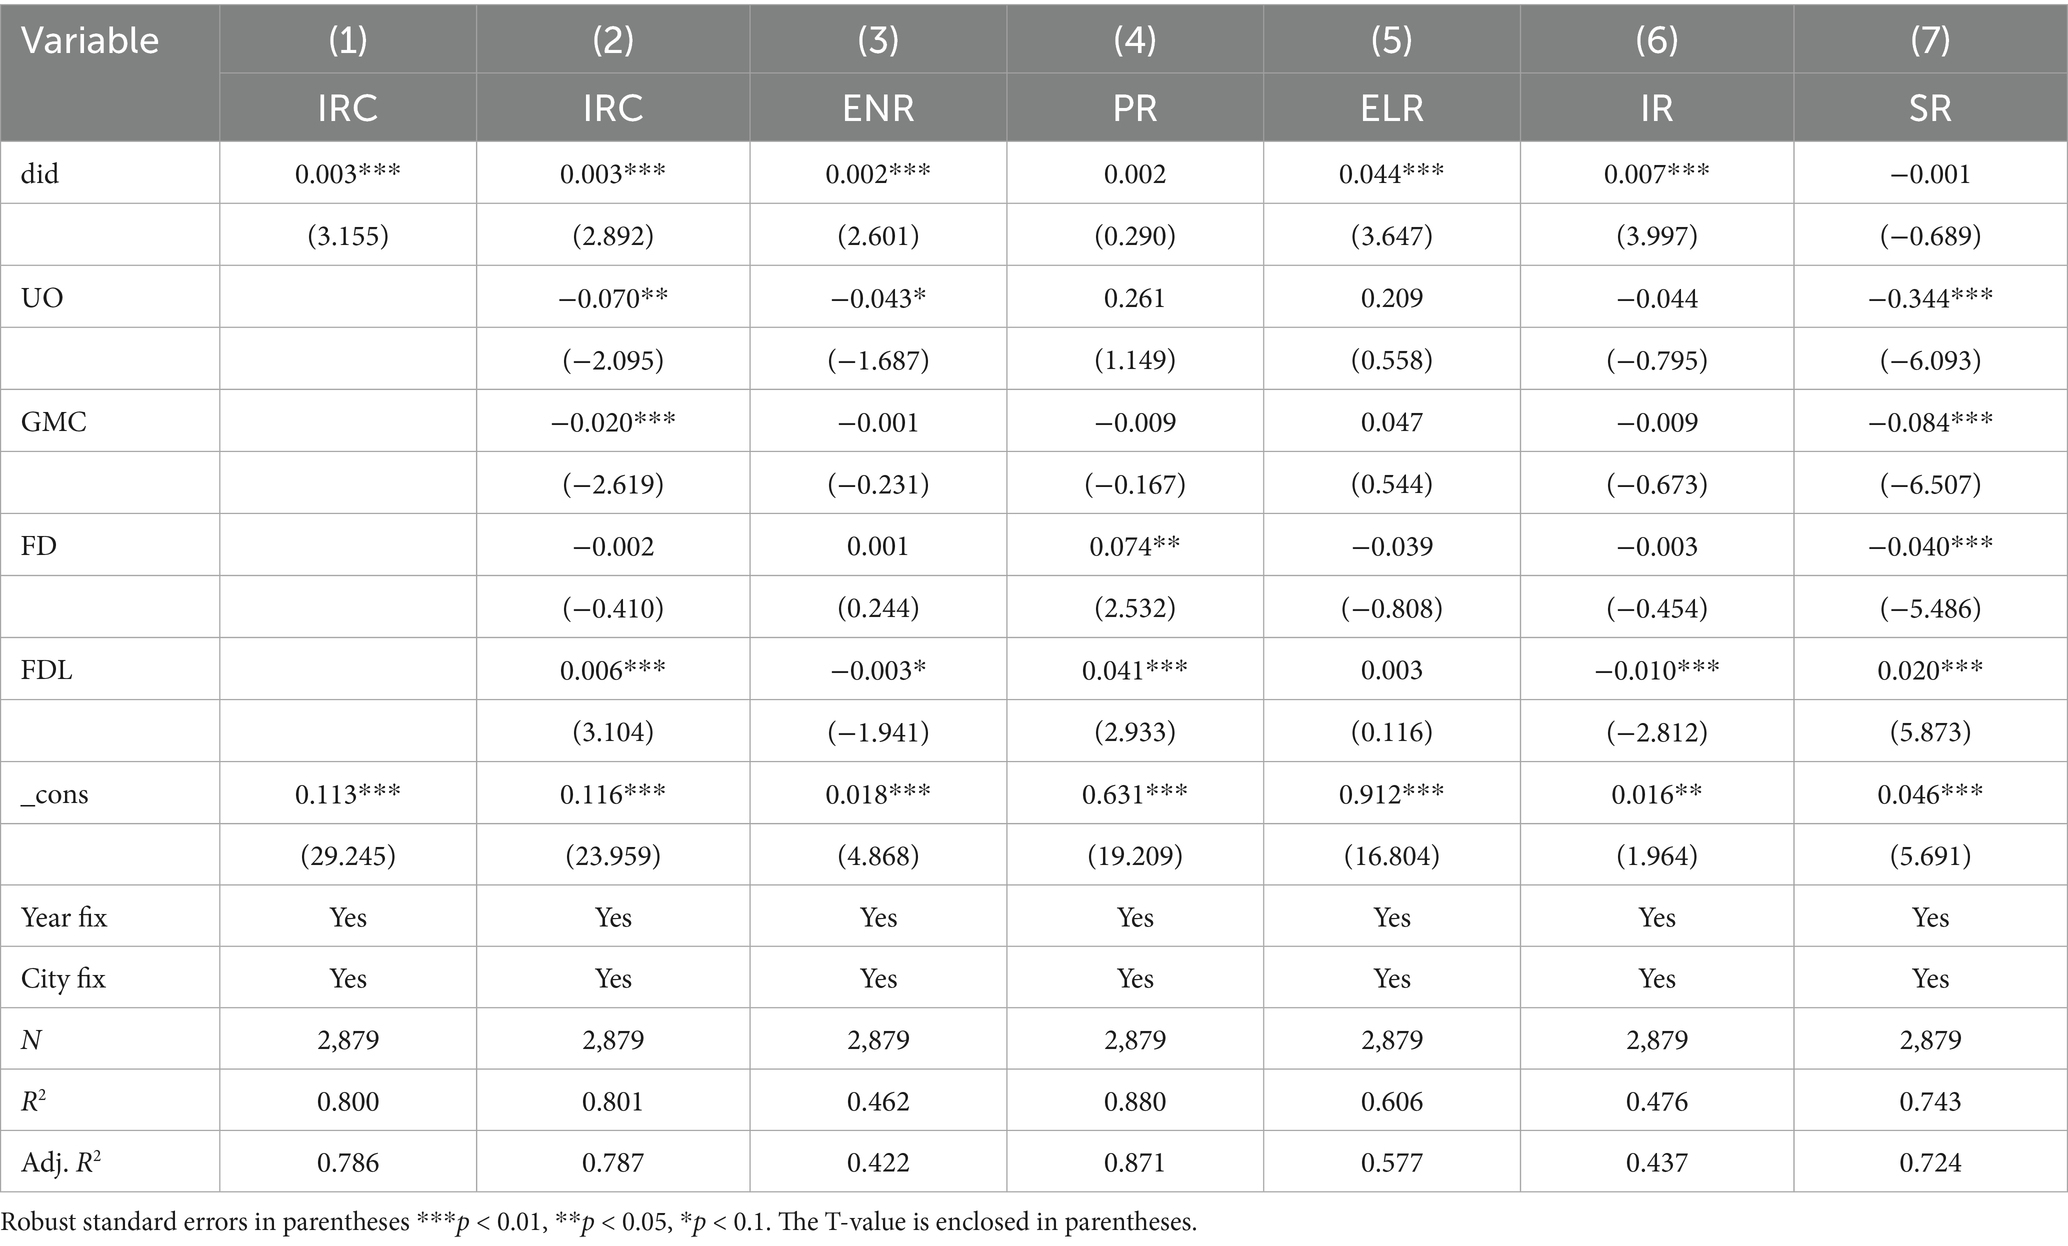2068x1246 pixels.
Task: Select the ENR column header
Action: [x=878, y=108]
